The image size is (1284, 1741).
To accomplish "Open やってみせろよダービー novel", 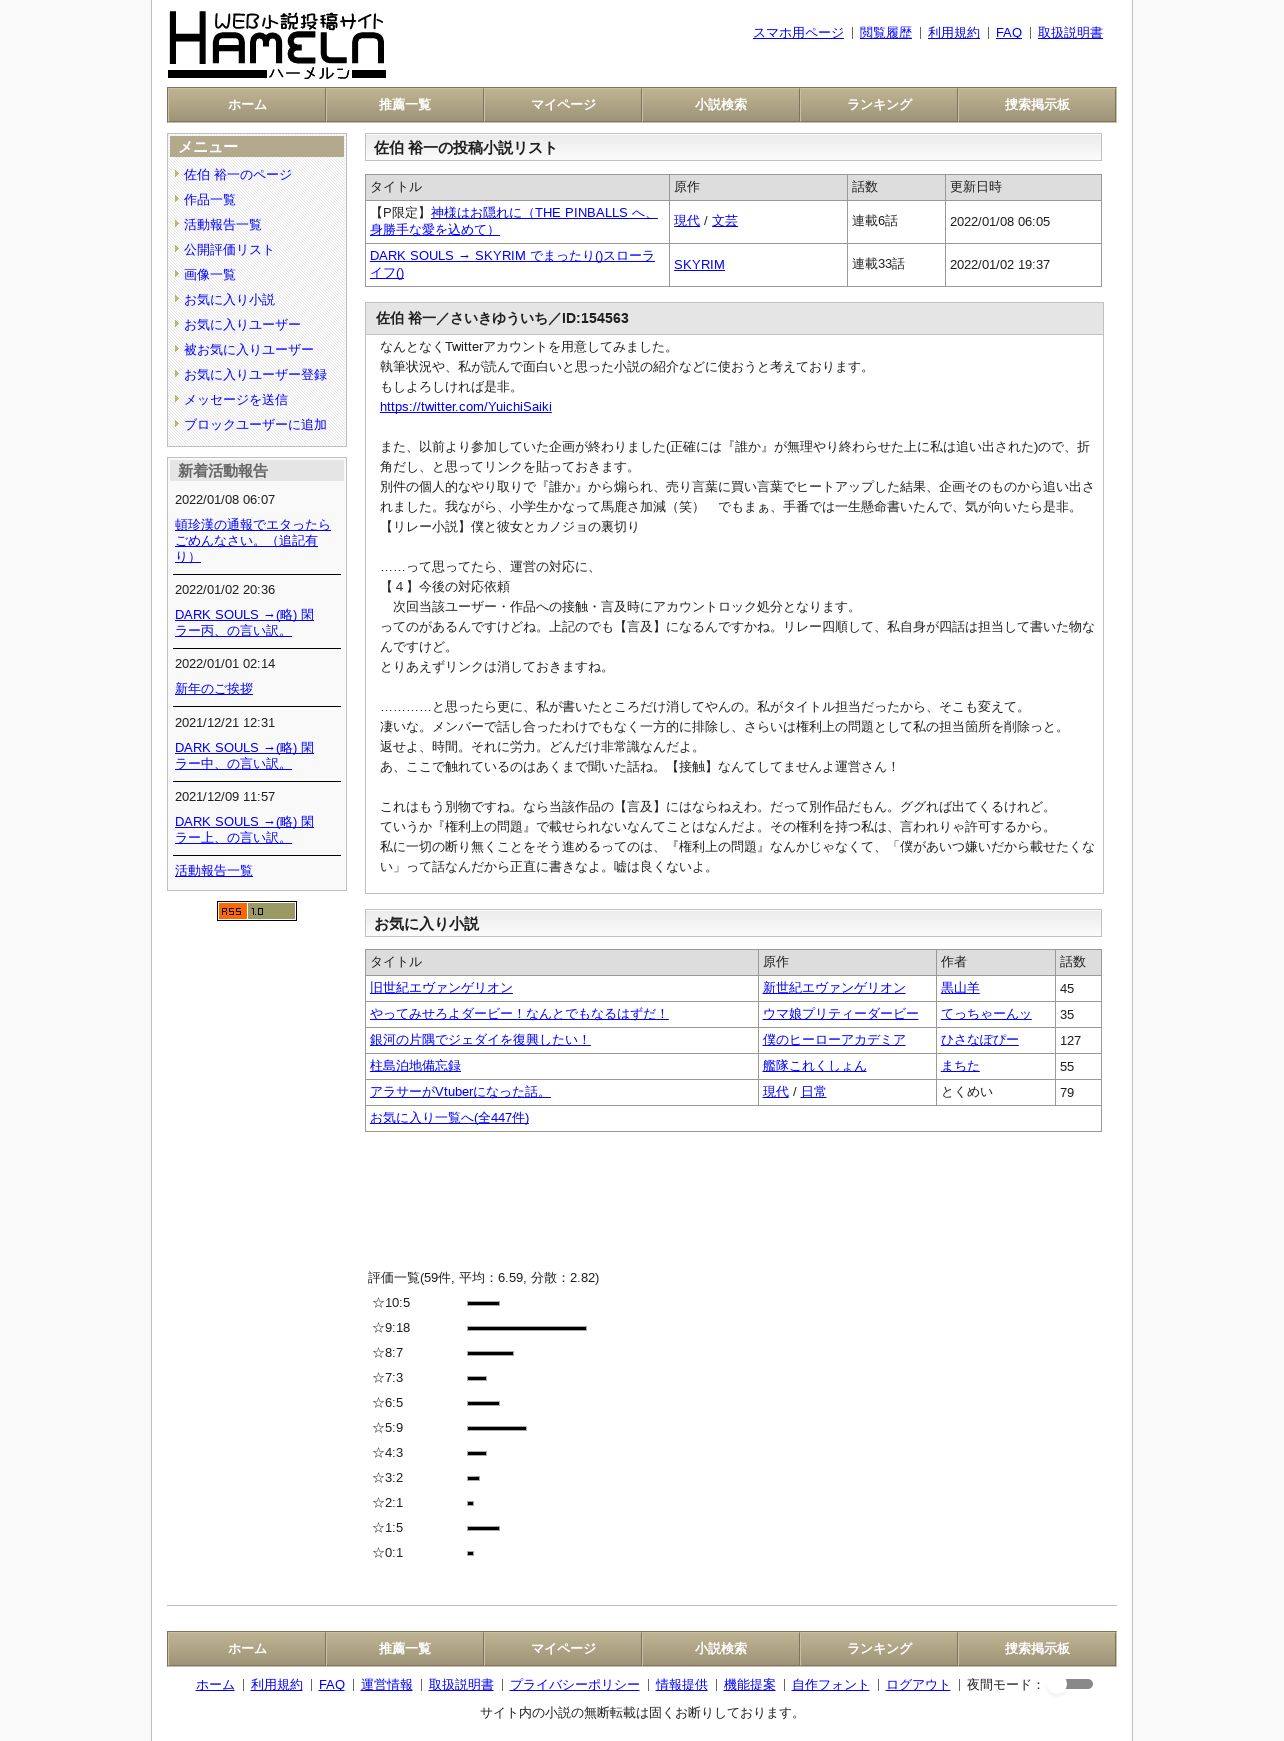I will (519, 1014).
